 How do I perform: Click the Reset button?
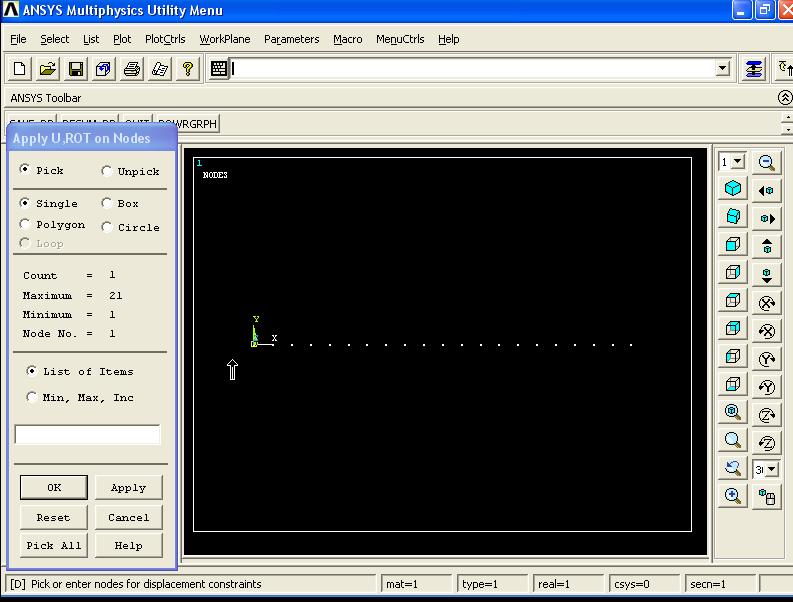[54, 517]
